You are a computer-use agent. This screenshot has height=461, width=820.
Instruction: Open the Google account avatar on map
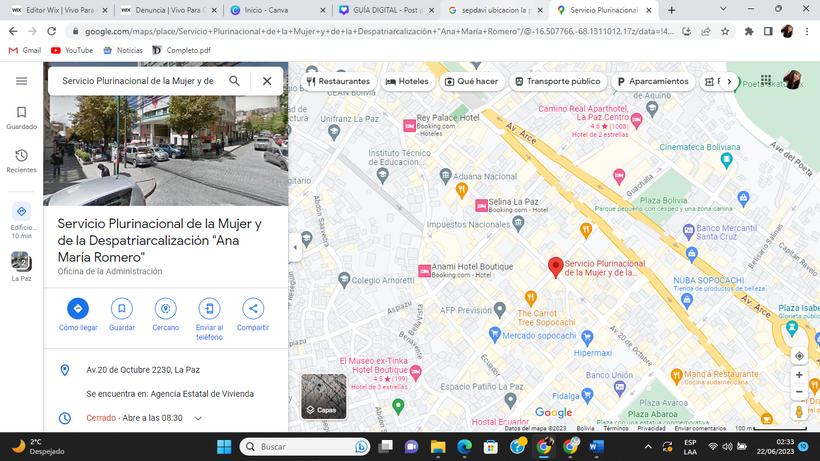coord(792,80)
